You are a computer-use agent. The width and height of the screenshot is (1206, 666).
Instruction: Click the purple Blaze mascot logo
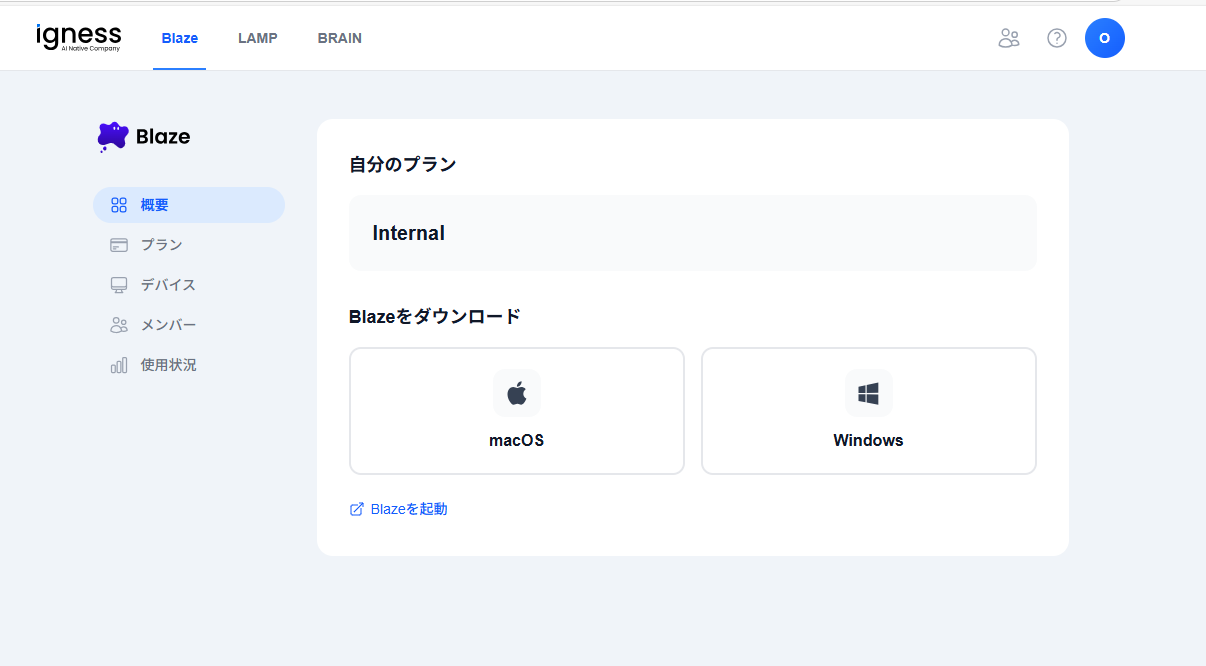(x=113, y=136)
